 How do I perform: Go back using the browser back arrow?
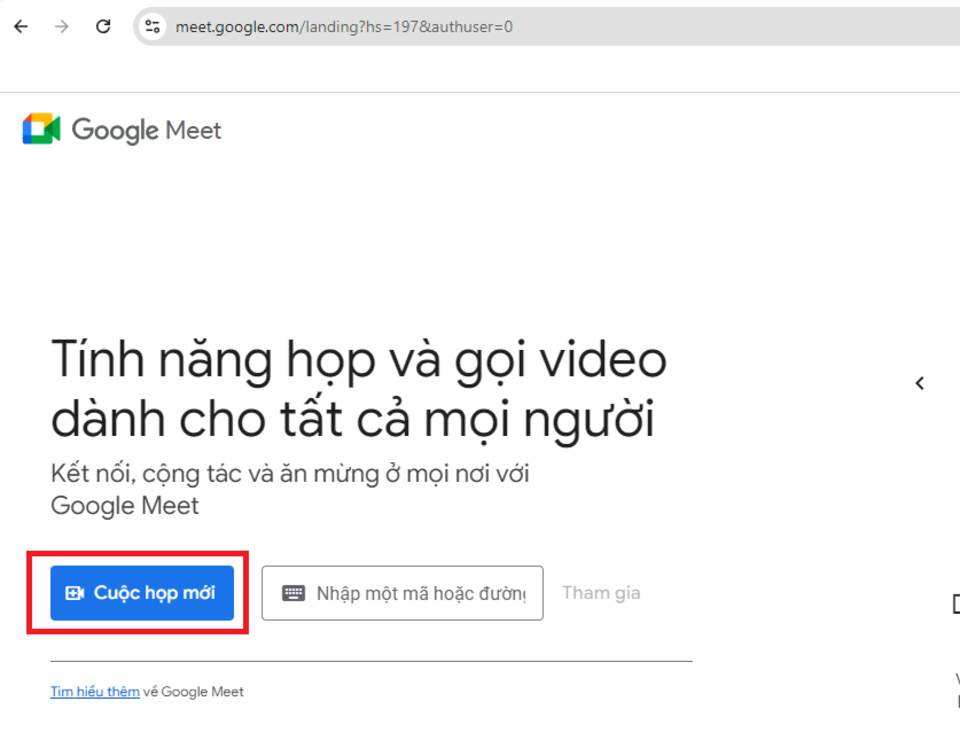pyautogui.click(x=21, y=27)
